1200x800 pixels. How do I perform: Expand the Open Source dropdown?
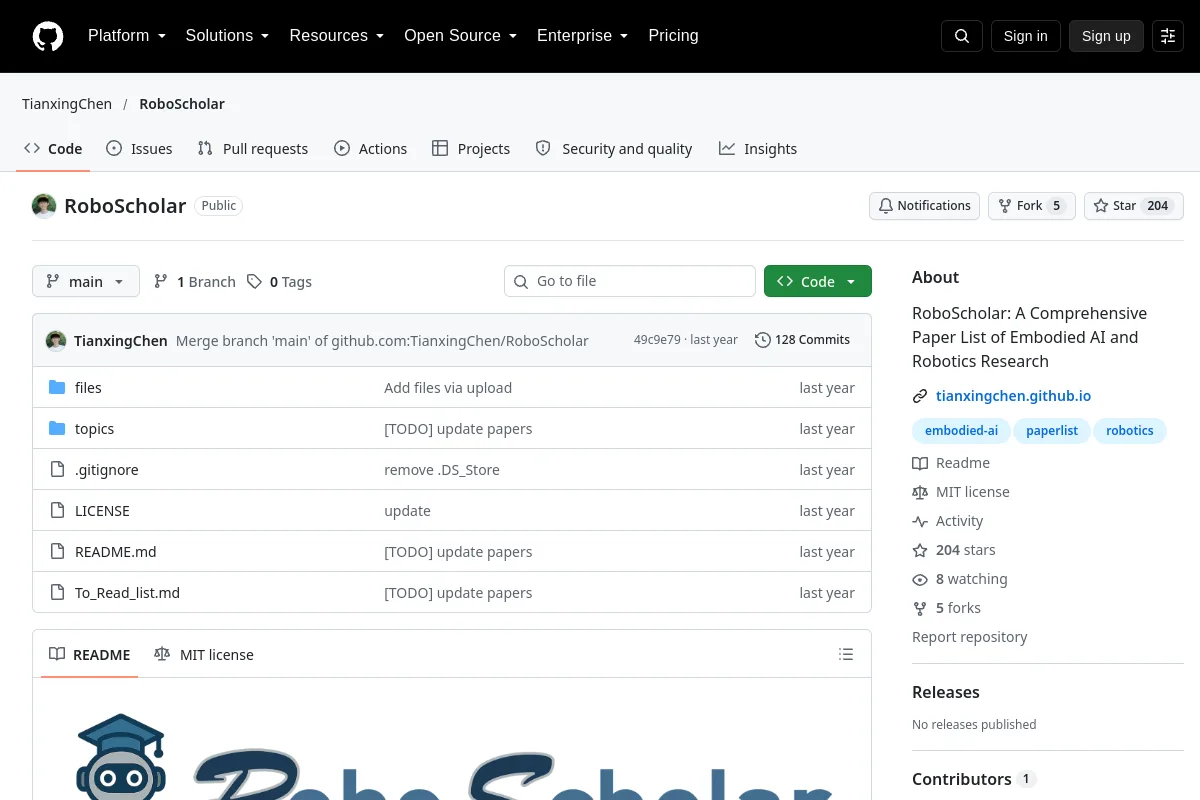pyautogui.click(x=460, y=36)
